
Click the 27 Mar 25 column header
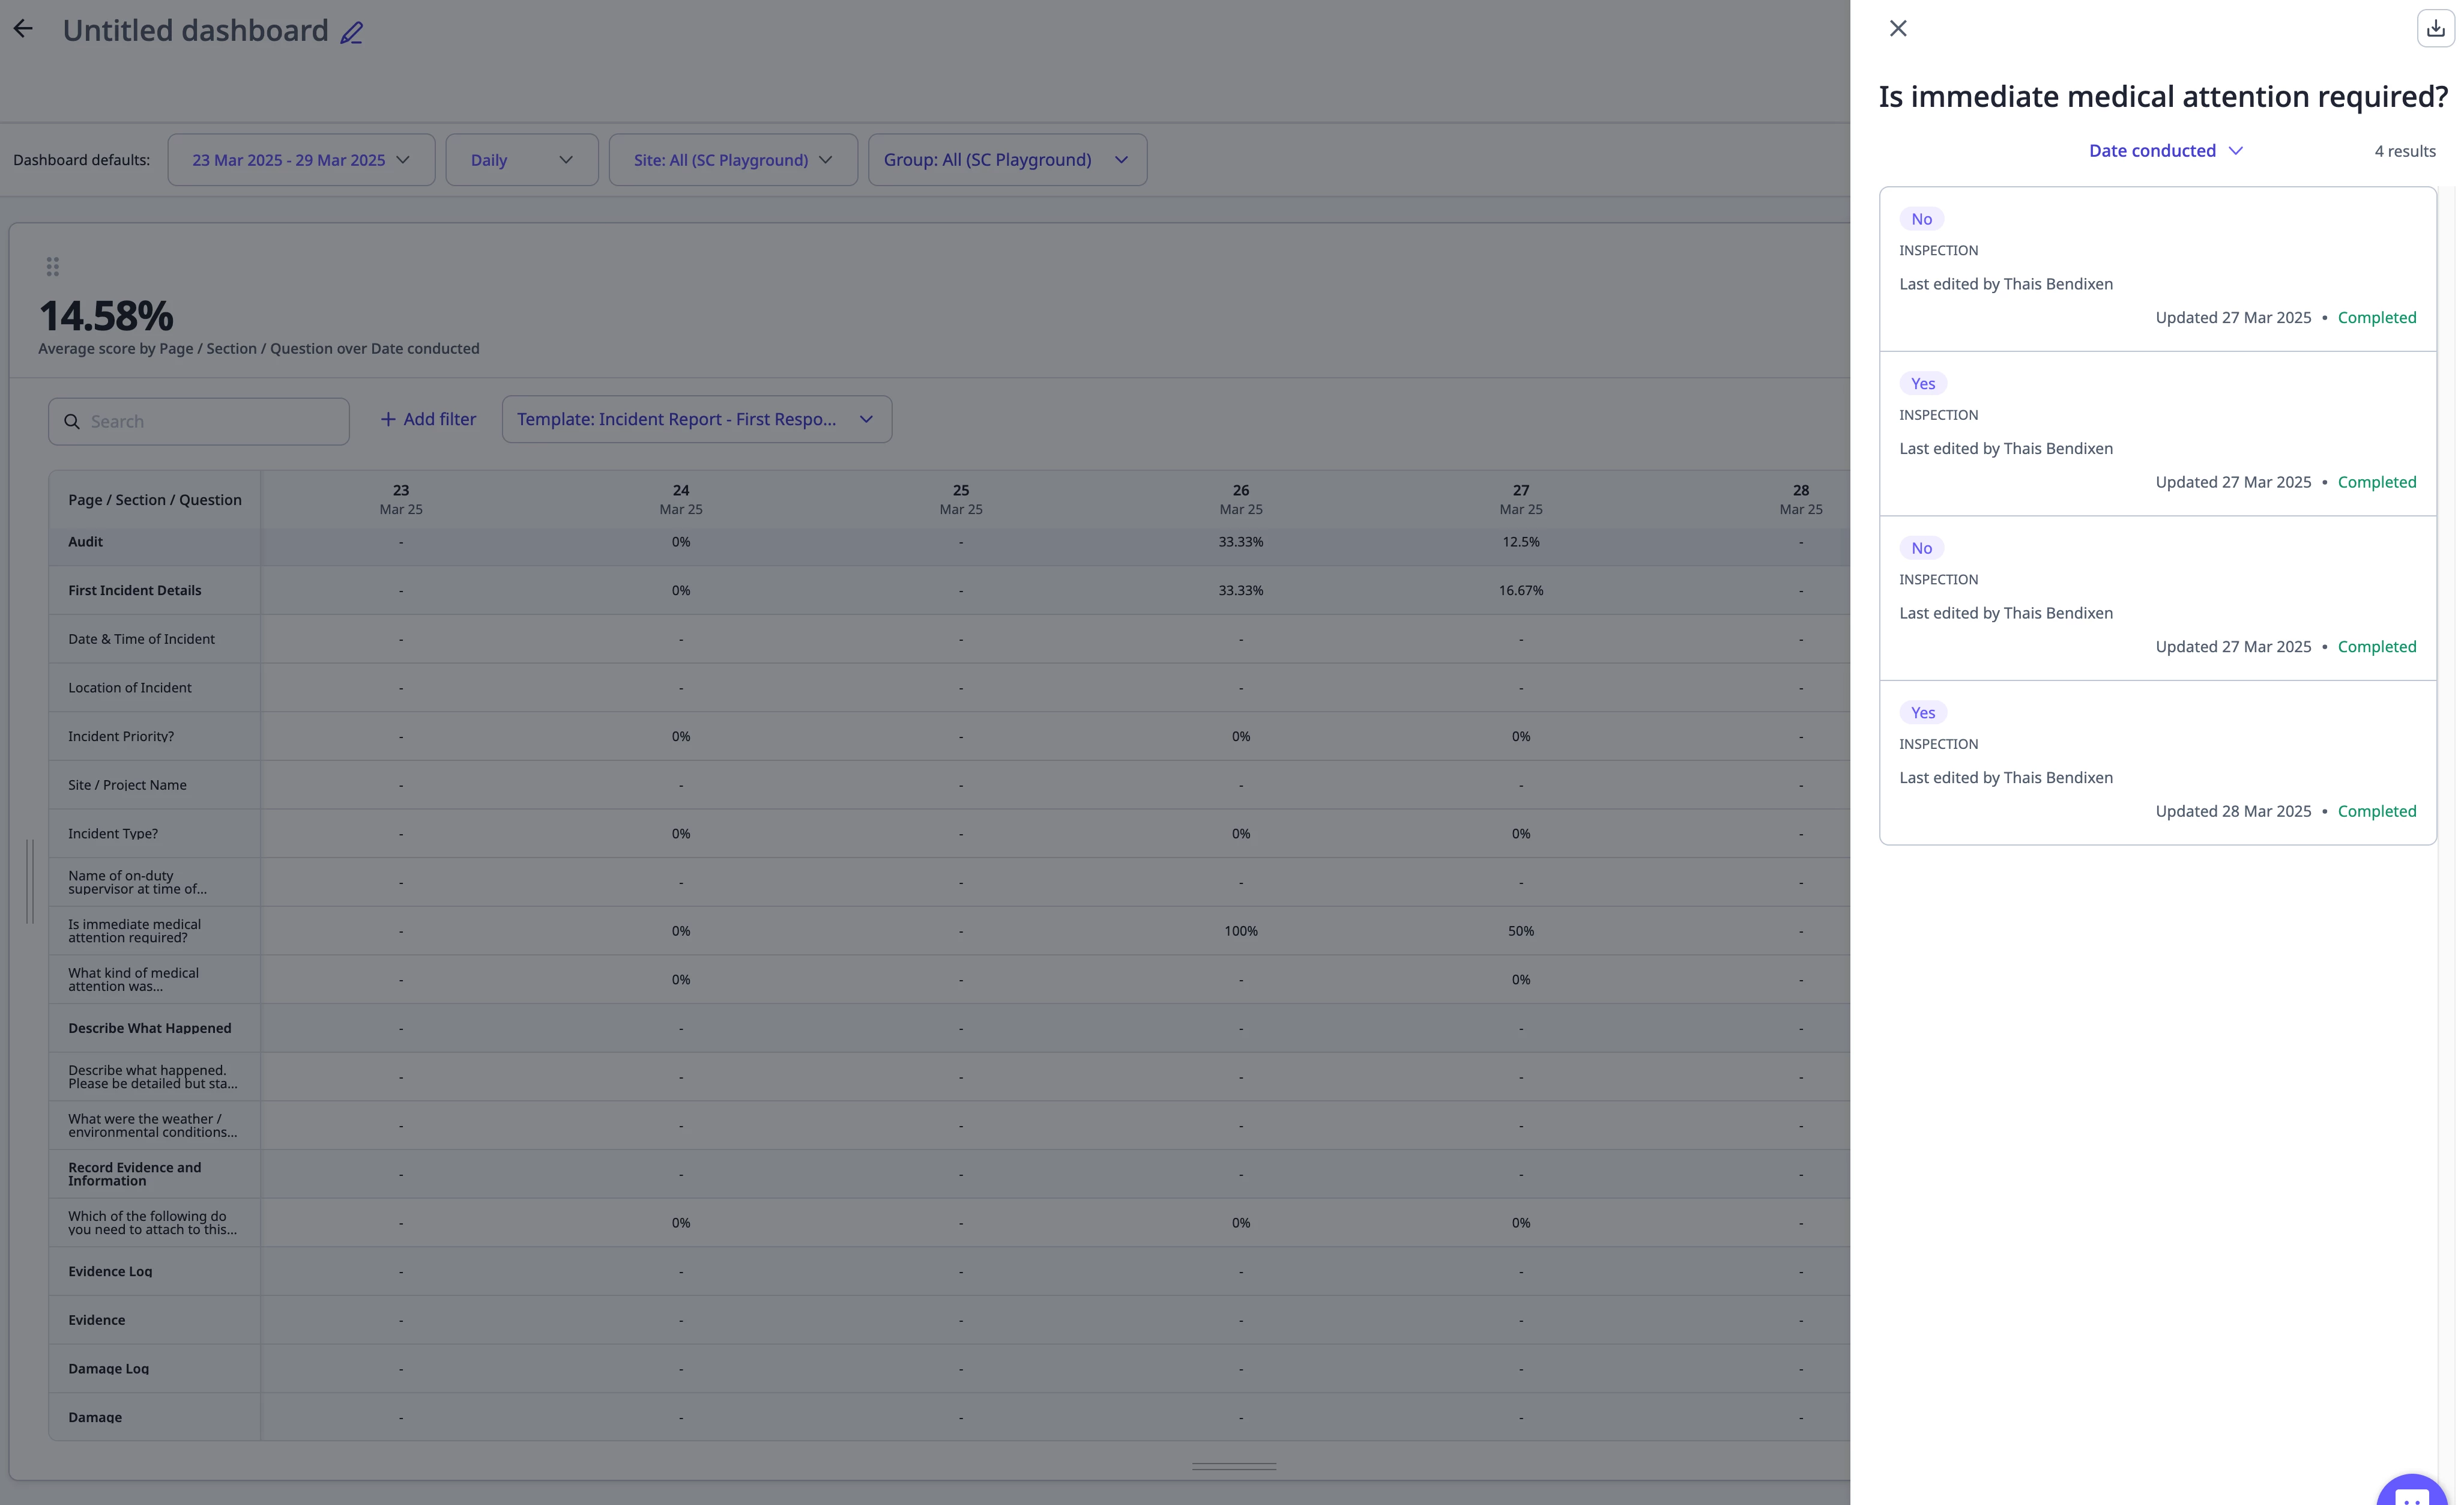(x=1521, y=499)
